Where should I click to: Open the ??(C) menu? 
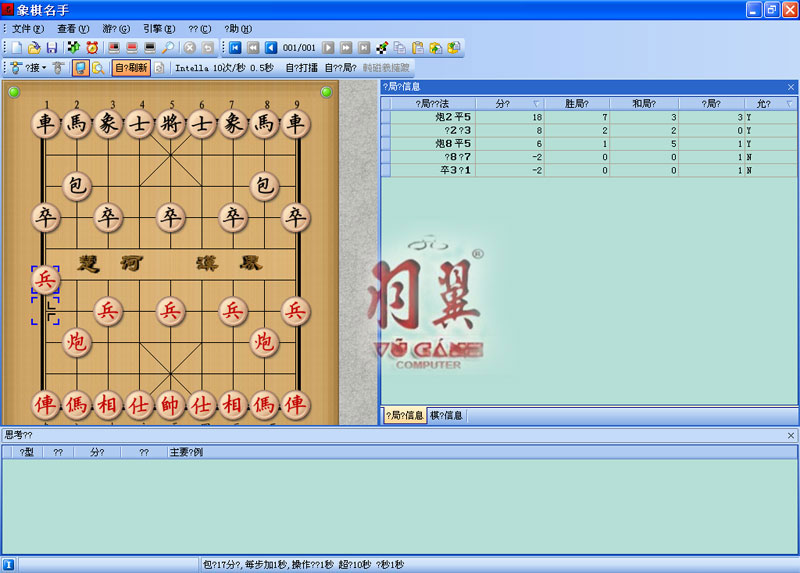[199, 29]
